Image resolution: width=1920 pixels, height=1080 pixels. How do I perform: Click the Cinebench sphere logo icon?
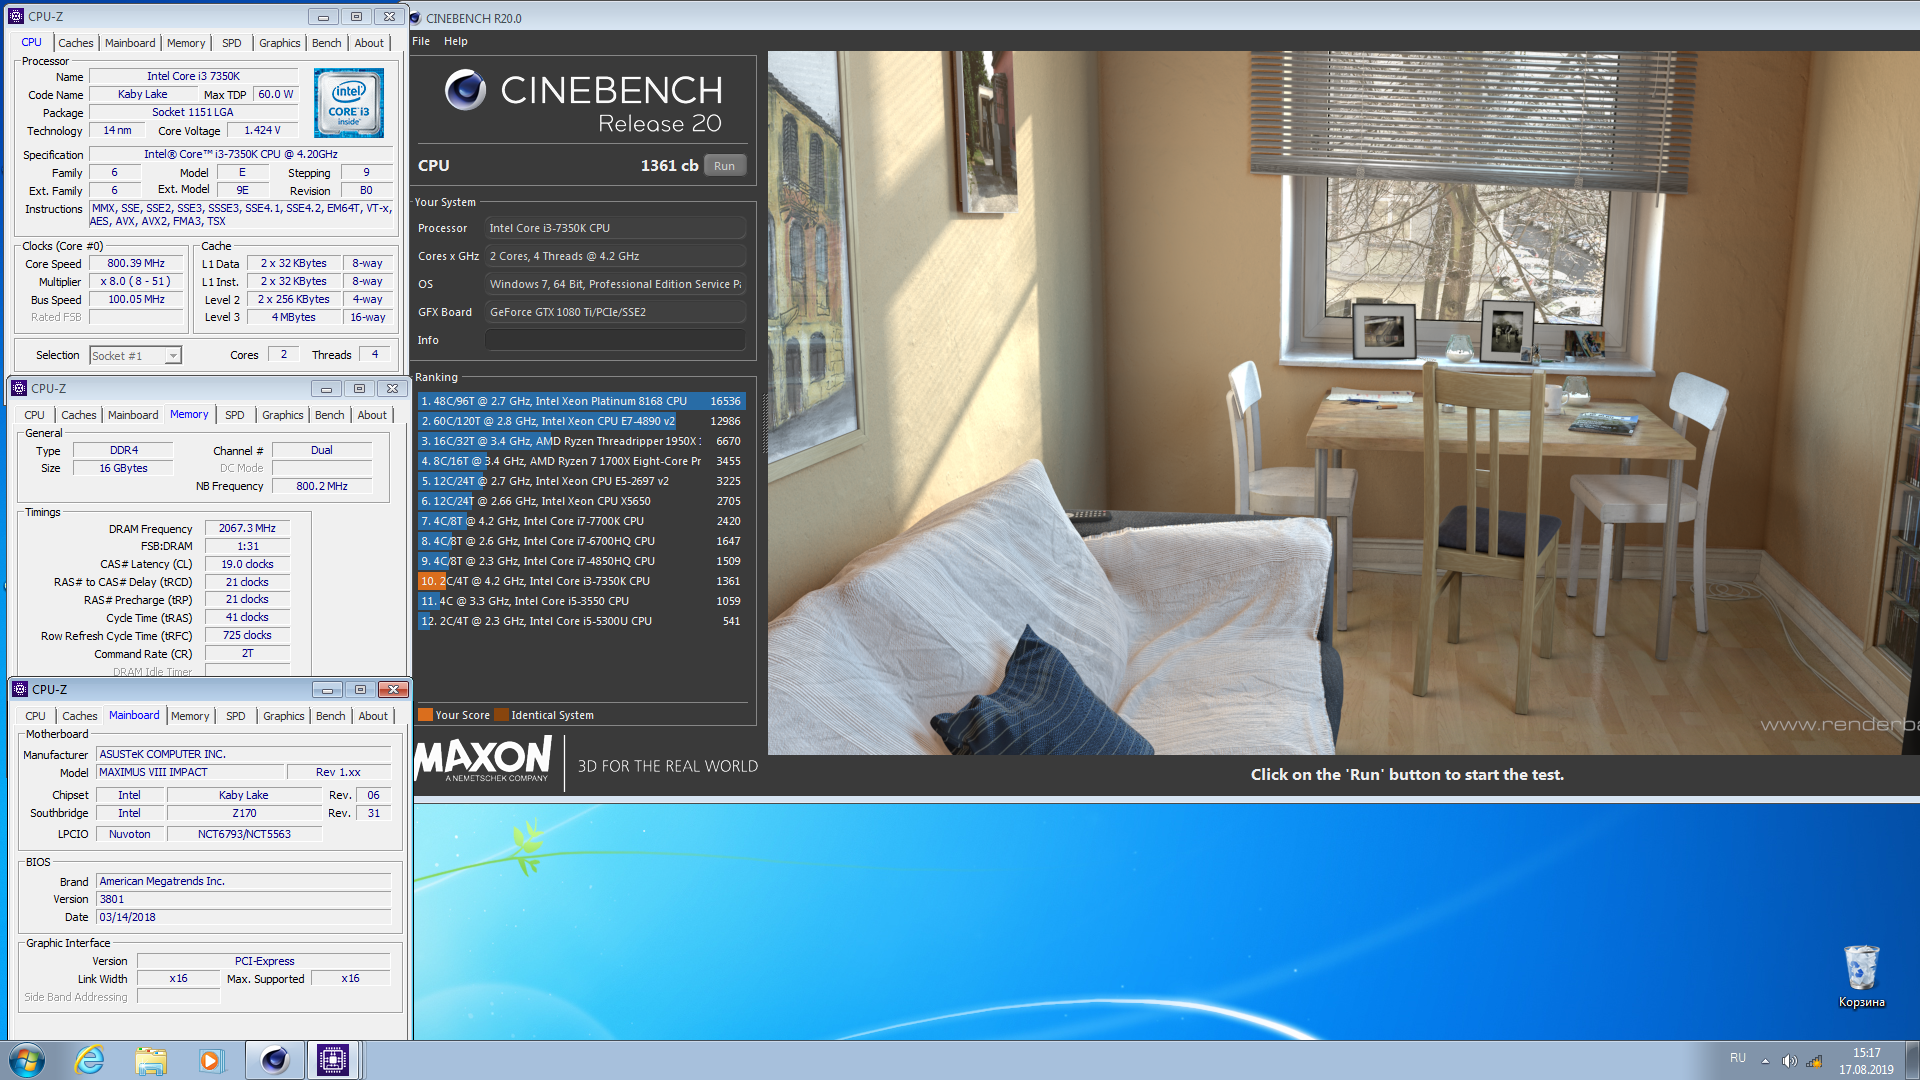(x=465, y=90)
